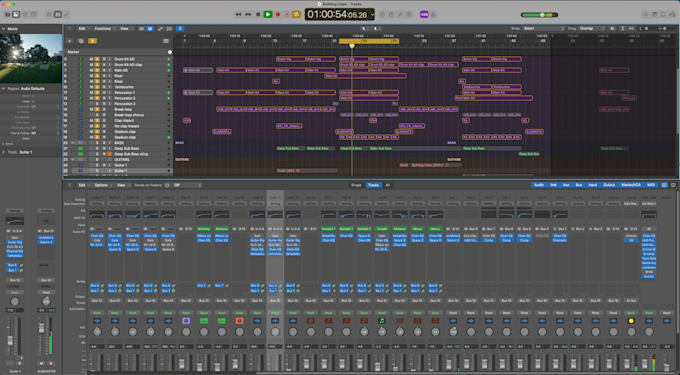Click the Metronome button beside purple Count-in
The image size is (680, 375).
[433, 14]
